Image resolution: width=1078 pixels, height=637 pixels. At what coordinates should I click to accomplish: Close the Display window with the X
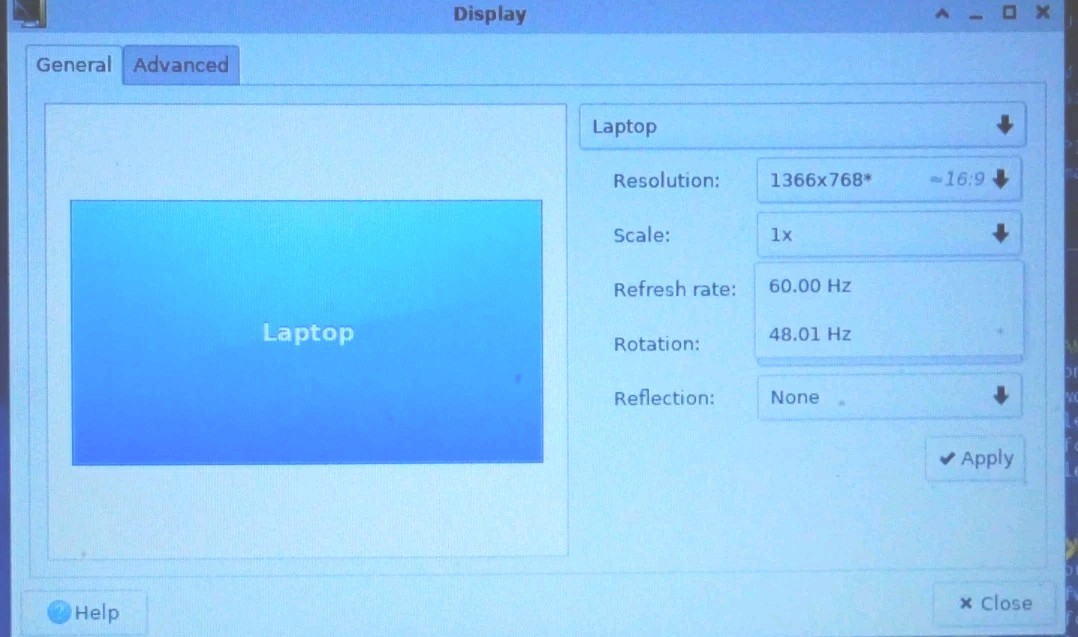(x=1042, y=12)
